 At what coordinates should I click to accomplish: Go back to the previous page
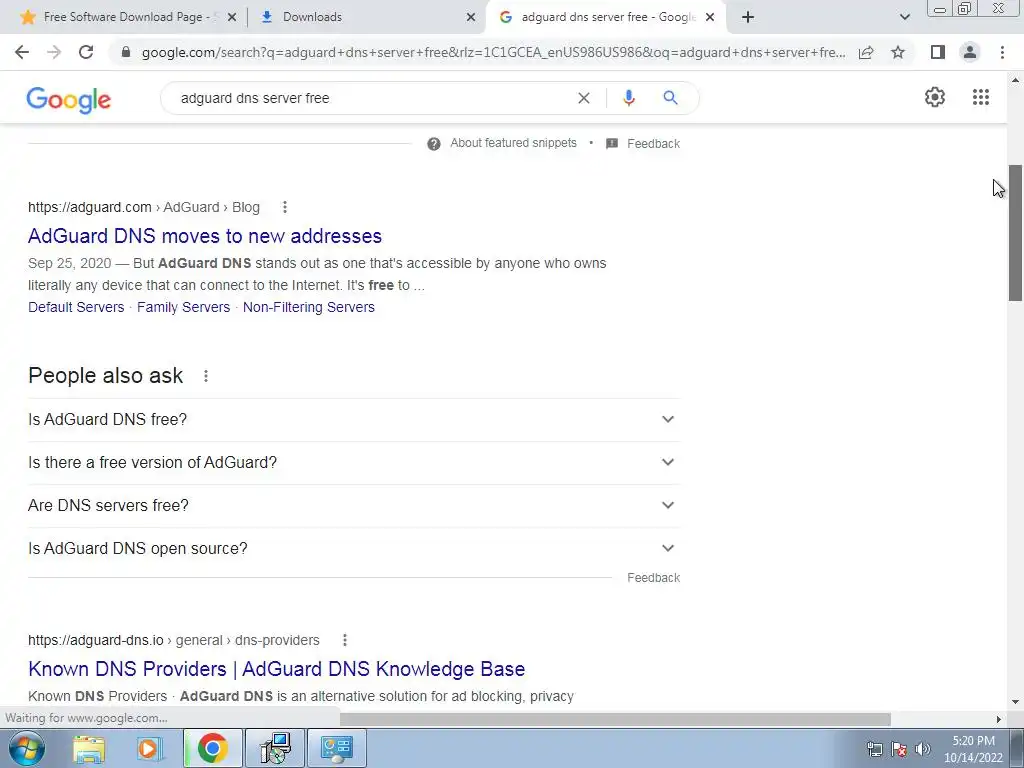click(x=22, y=52)
